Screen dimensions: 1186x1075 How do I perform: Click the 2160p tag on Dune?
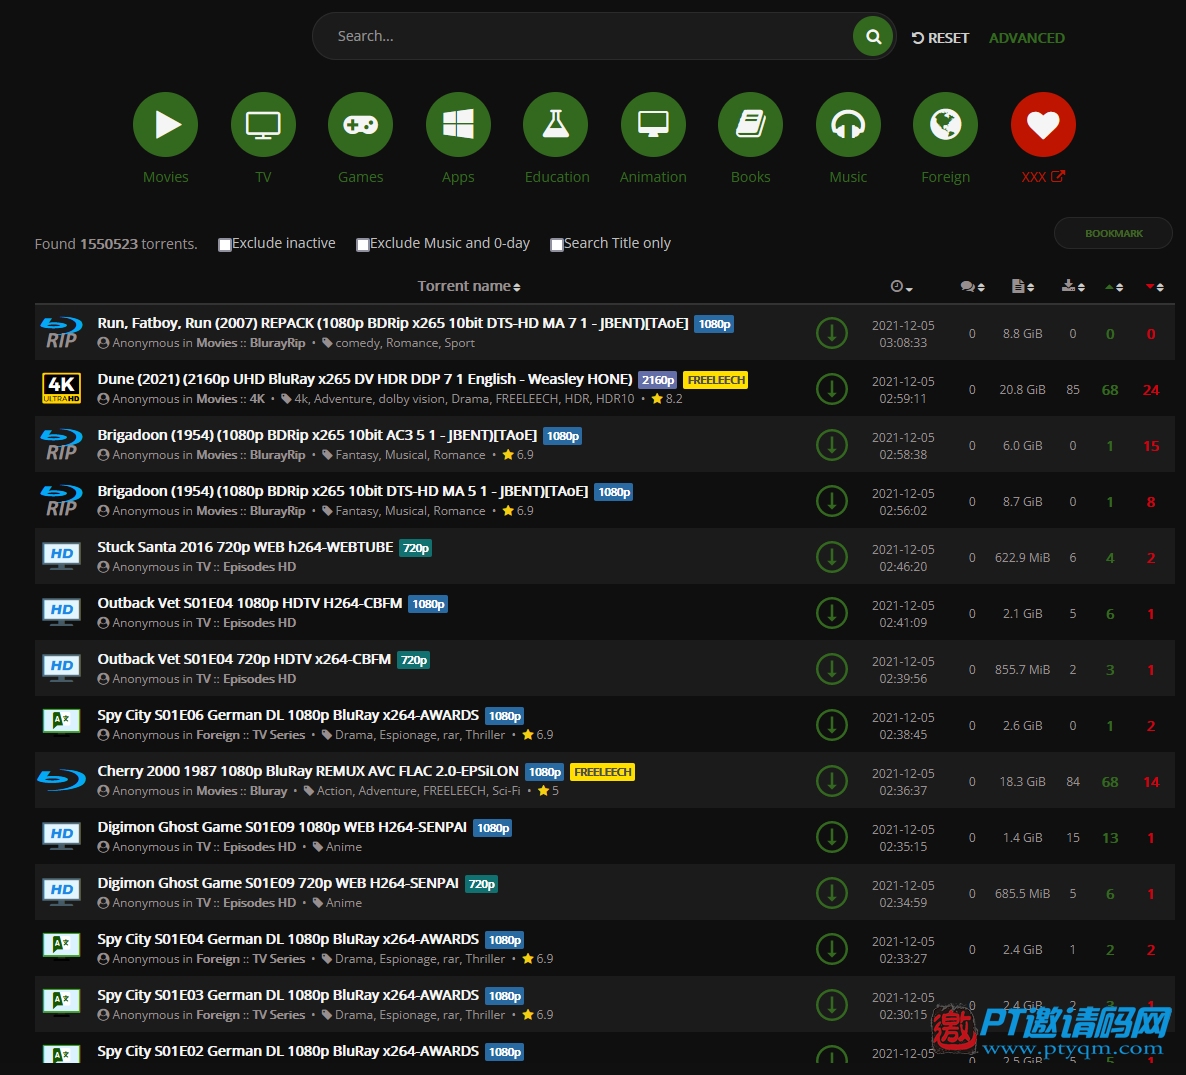pyautogui.click(x=658, y=380)
